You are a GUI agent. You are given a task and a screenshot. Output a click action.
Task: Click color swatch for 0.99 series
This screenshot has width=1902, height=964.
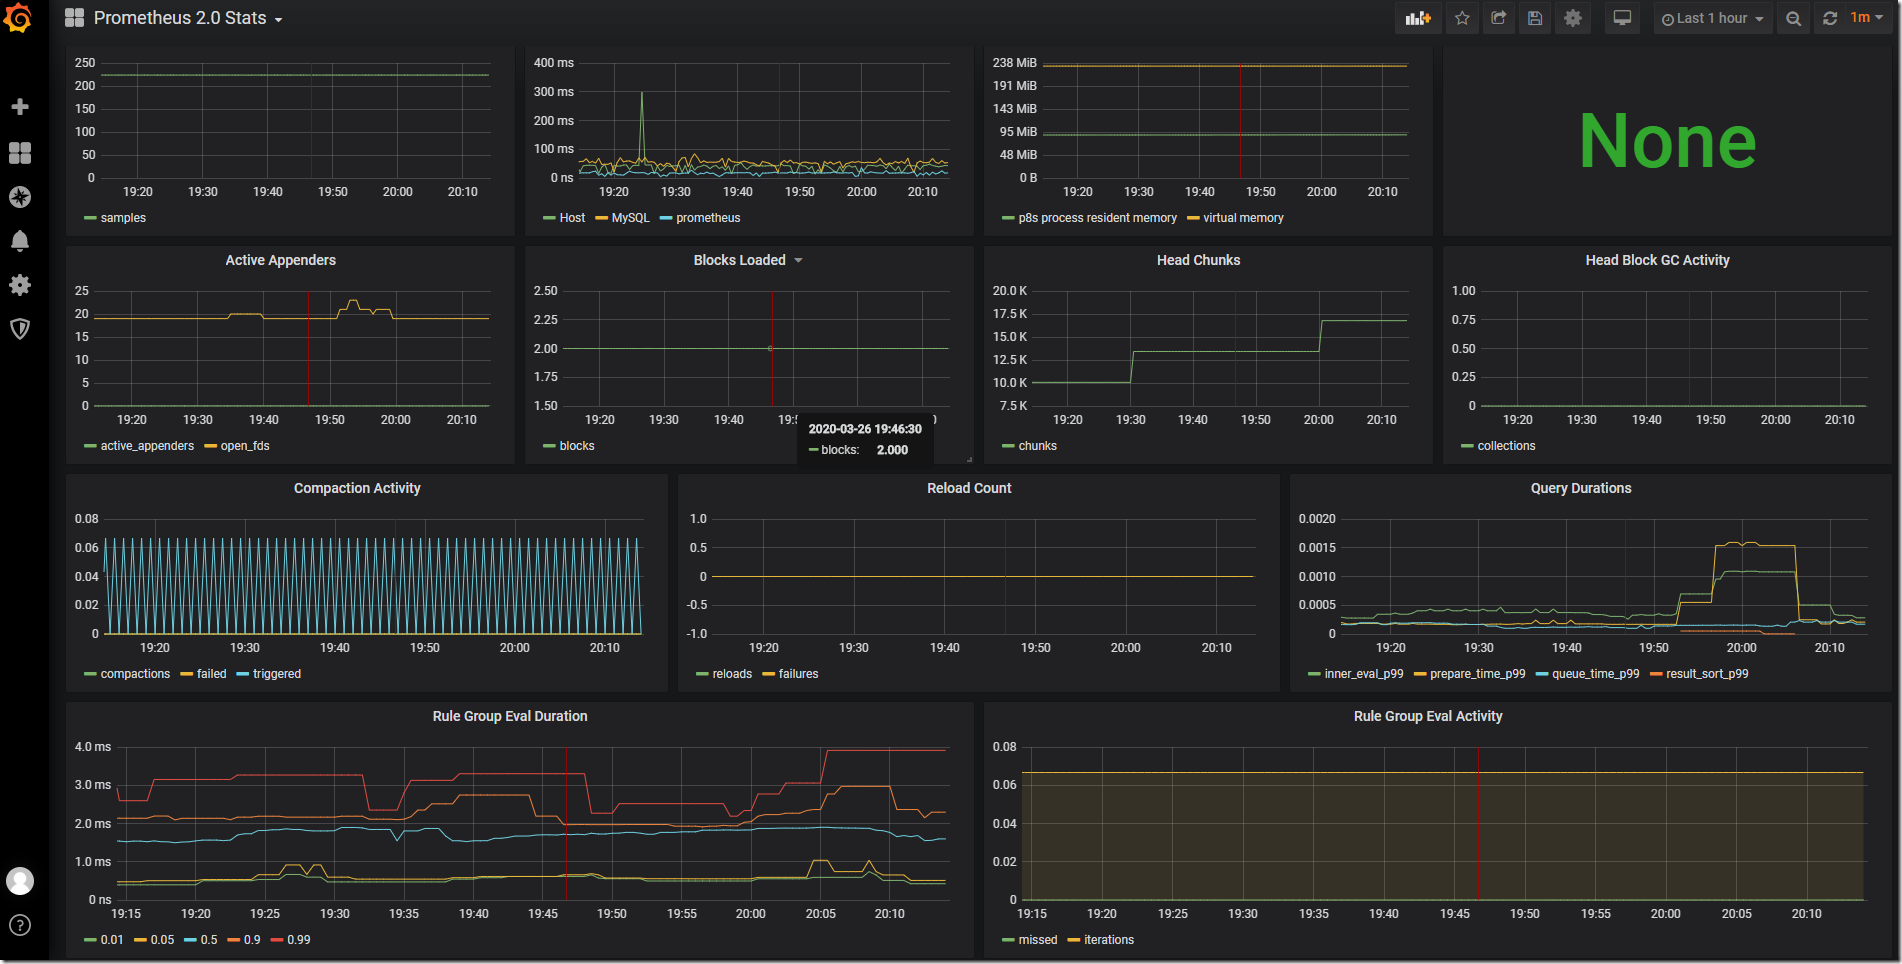click(x=277, y=940)
